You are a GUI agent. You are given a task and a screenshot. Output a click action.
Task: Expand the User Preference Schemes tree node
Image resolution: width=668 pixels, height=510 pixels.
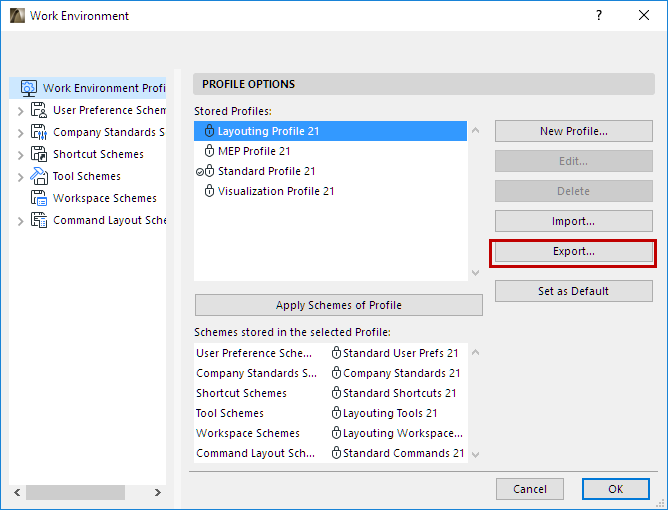point(20,110)
